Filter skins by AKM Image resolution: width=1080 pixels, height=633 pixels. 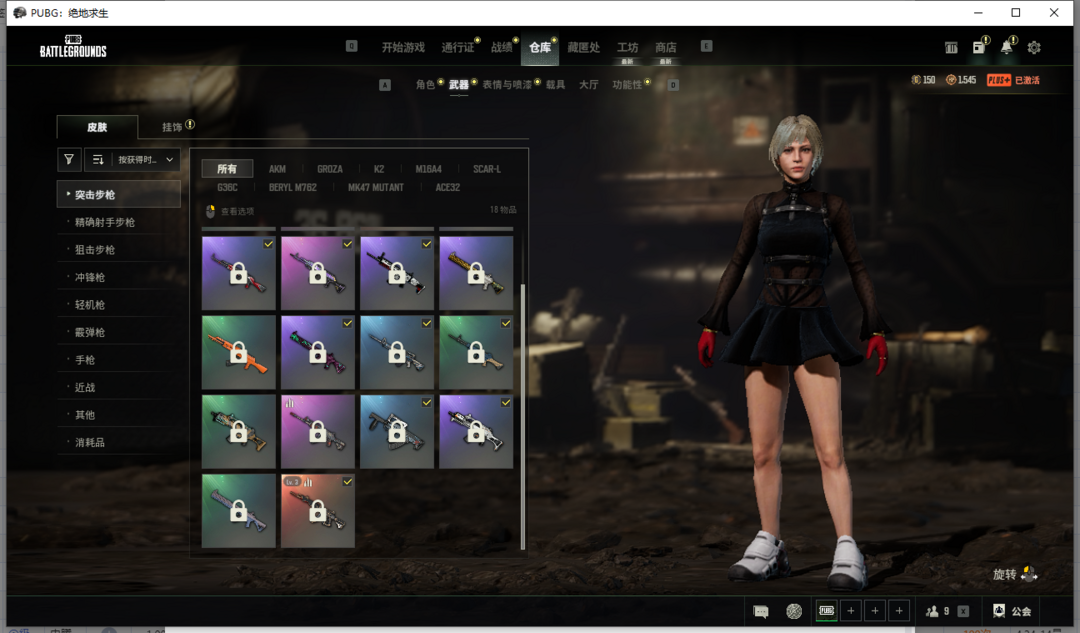click(x=277, y=169)
